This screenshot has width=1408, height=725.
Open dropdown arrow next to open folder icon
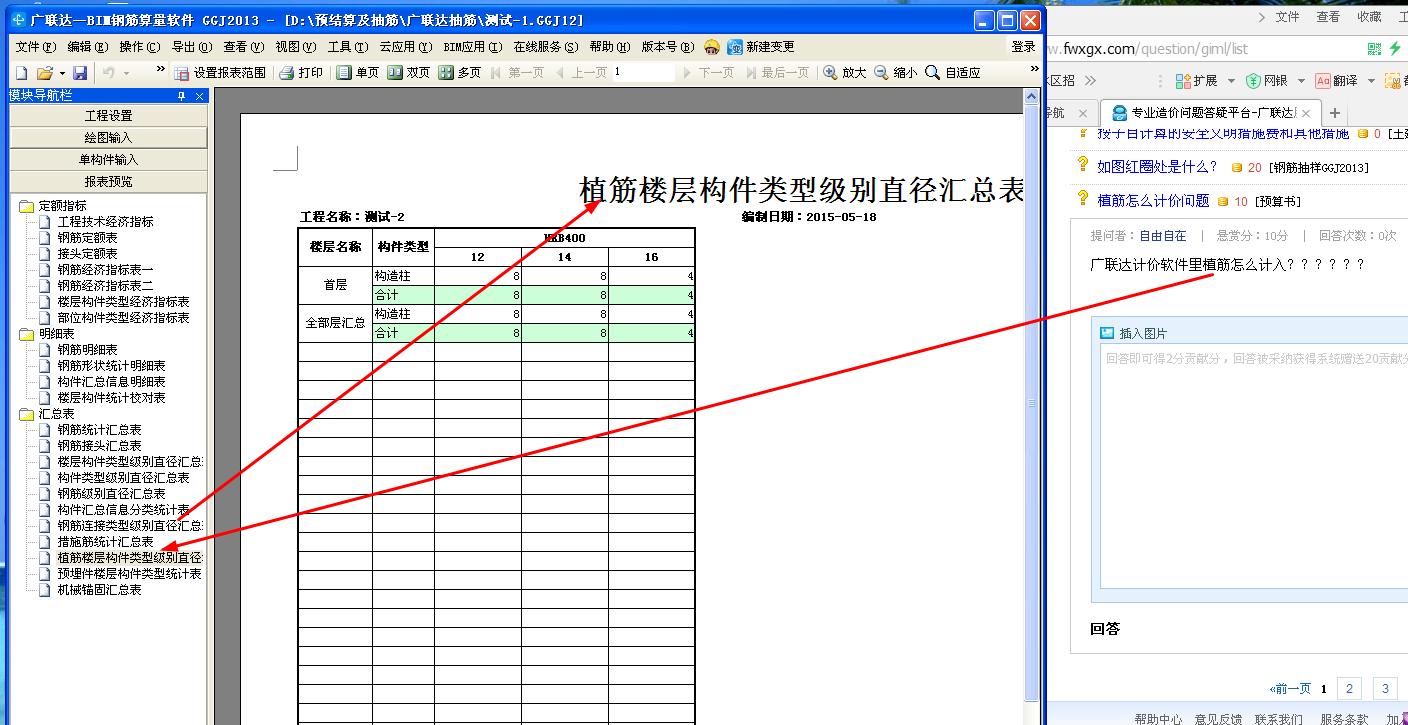[62, 73]
